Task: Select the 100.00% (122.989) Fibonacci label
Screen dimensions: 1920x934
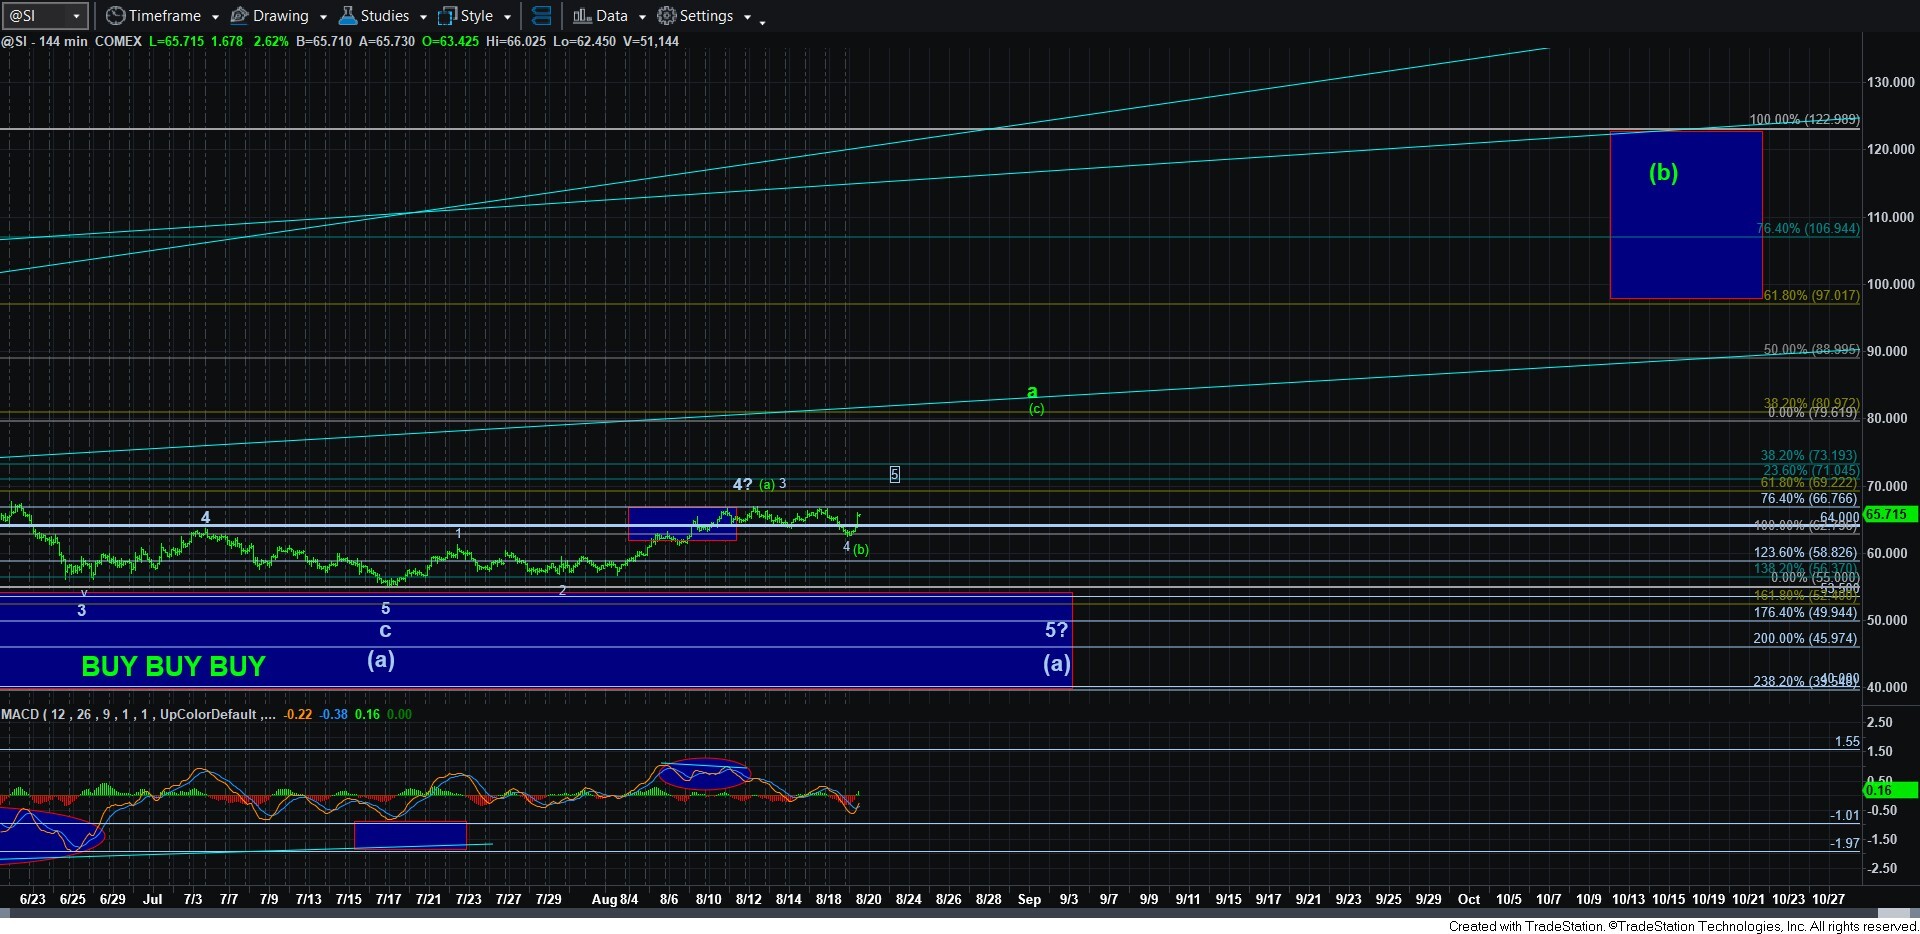Action: click(x=1804, y=120)
